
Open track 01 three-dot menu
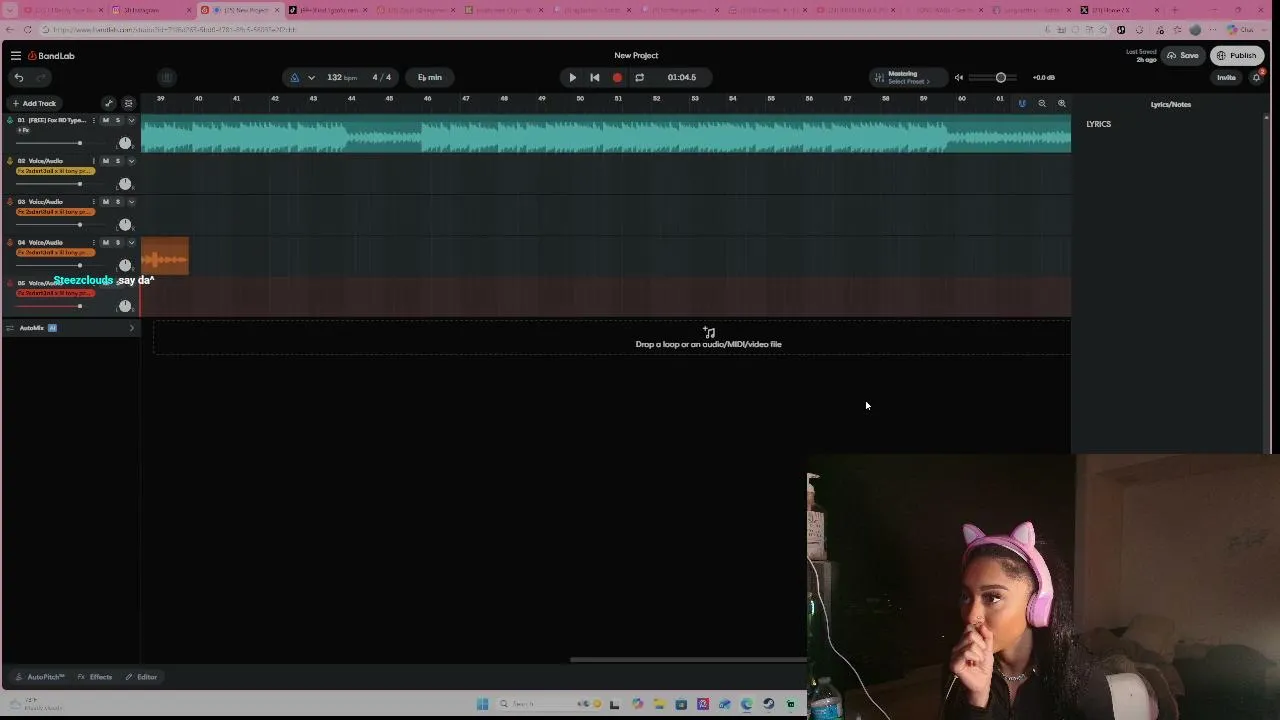[x=94, y=120]
